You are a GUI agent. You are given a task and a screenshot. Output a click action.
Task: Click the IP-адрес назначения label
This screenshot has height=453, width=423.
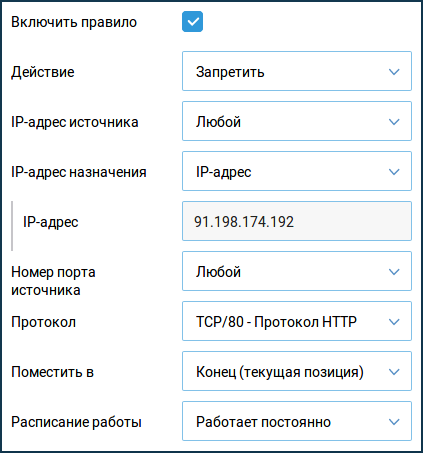click(x=79, y=172)
